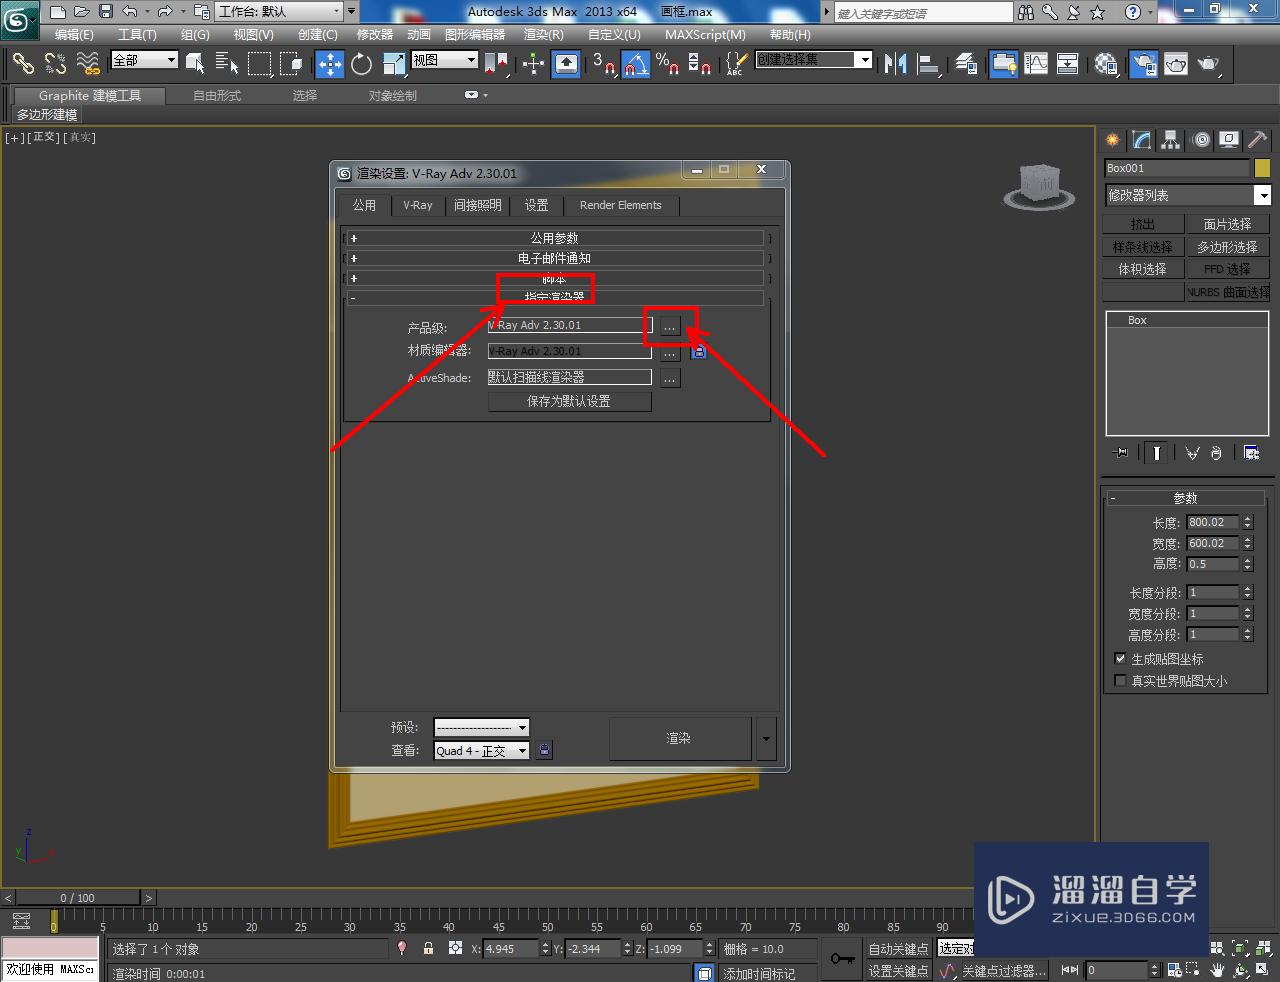This screenshot has width=1280, height=982.
Task: Open the 3ds Max application menu logo
Action: point(20,17)
